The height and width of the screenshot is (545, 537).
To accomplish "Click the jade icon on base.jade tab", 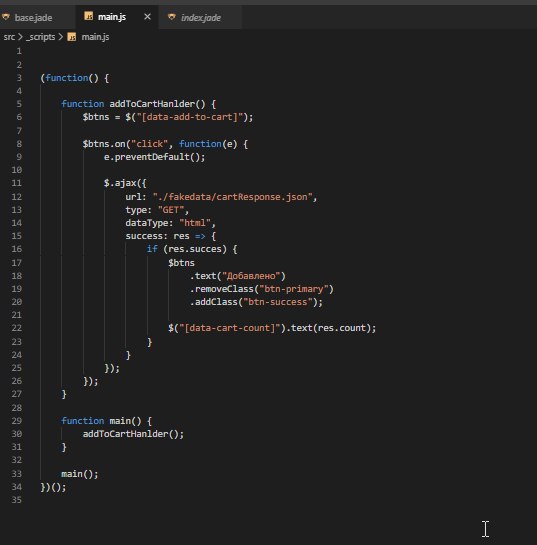I will tap(6, 17).
